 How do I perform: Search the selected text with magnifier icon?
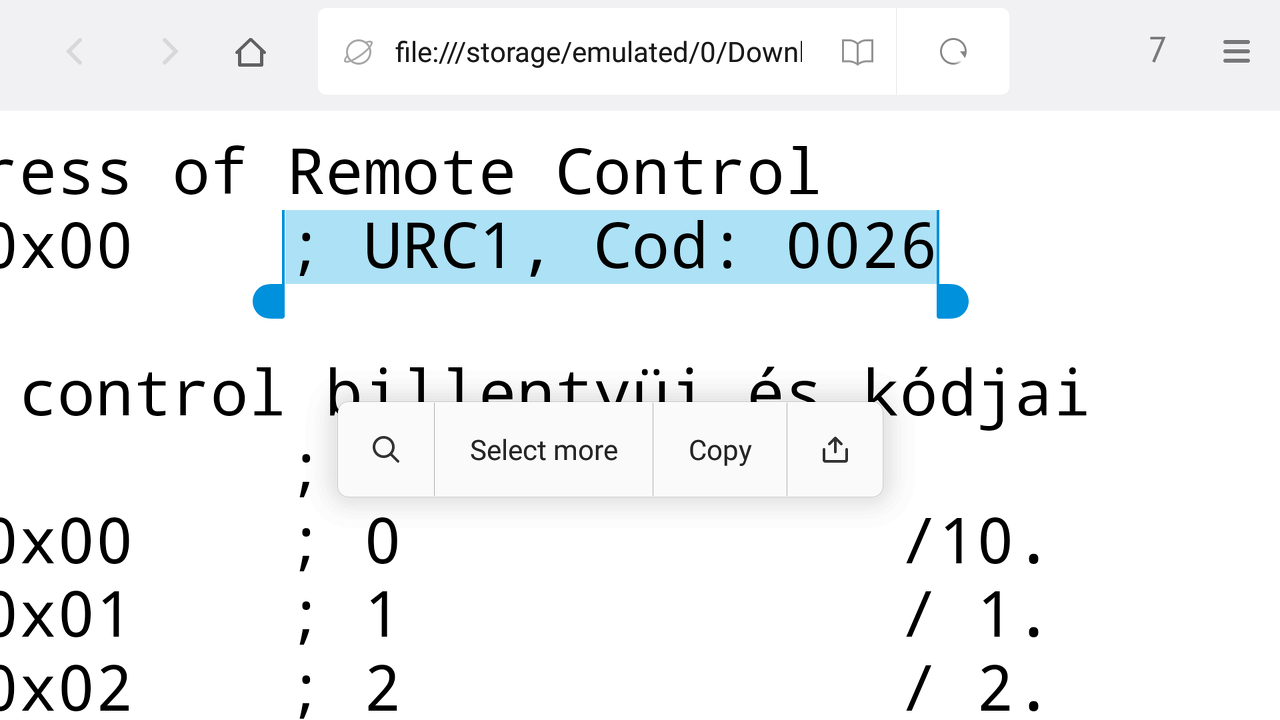[386, 450]
